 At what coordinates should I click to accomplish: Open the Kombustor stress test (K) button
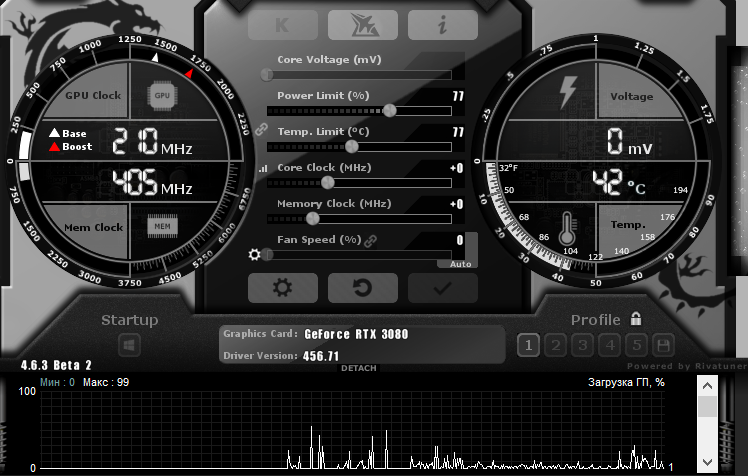[283, 25]
